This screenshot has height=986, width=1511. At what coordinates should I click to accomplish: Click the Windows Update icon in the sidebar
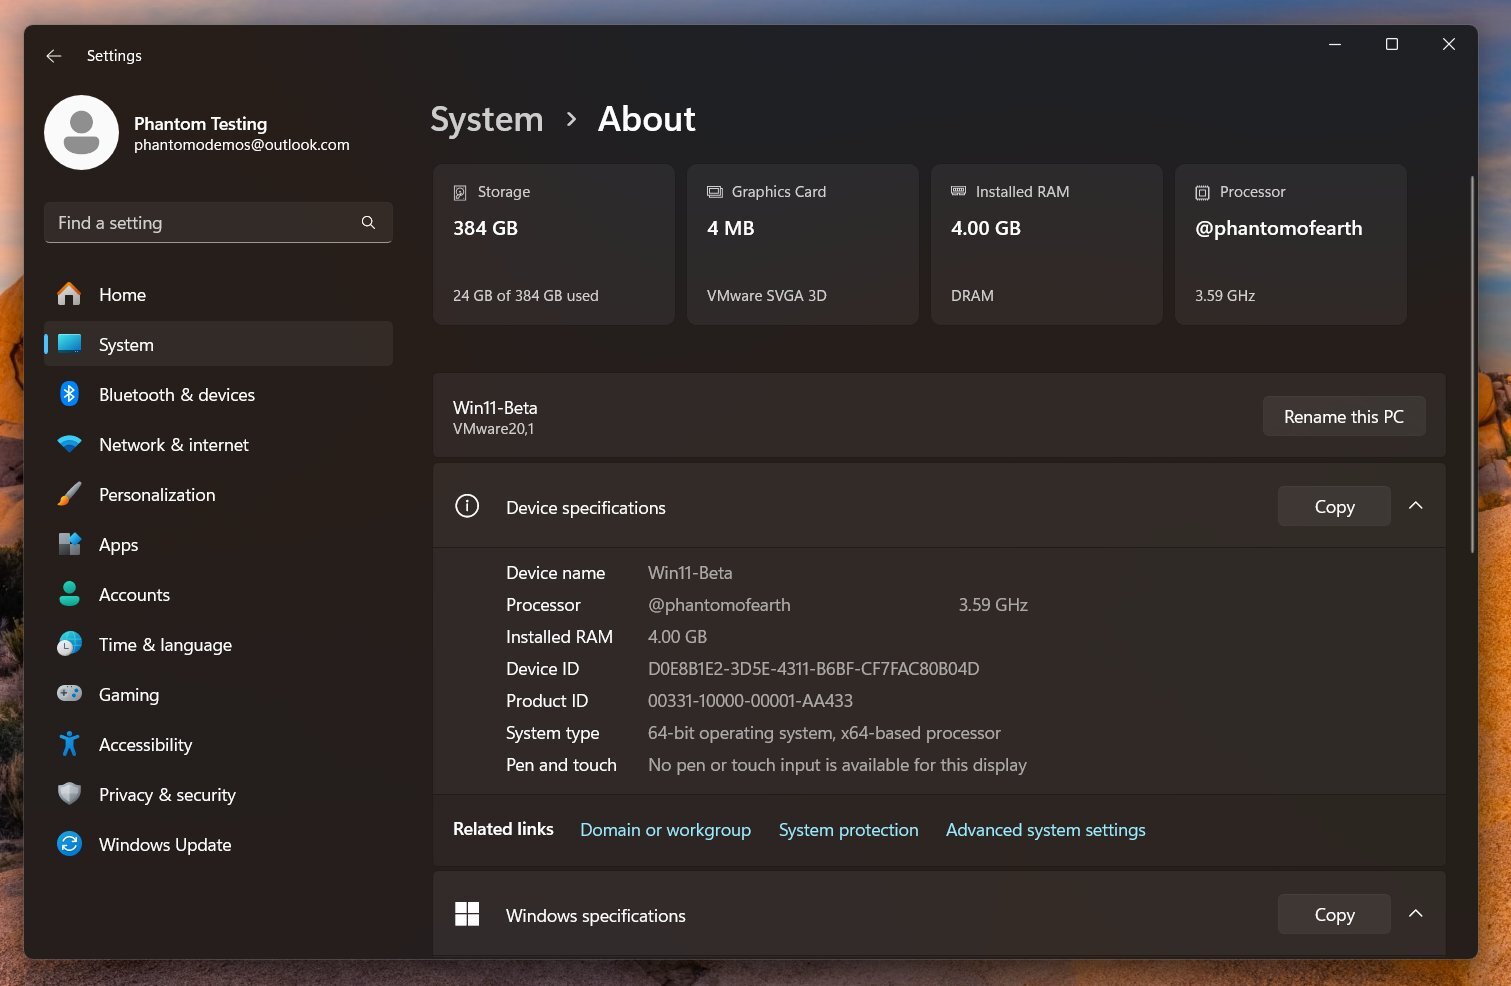coord(68,844)
